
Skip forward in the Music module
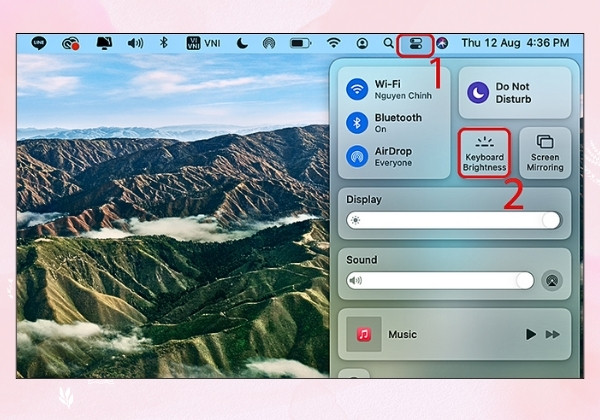(553, 334)
